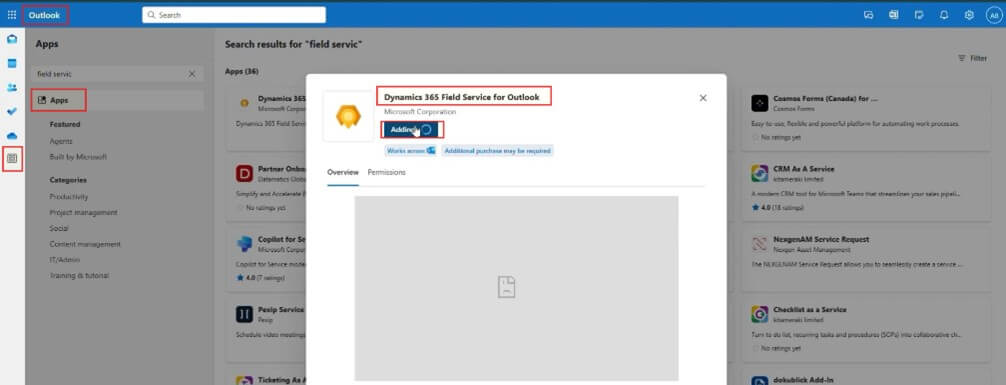Select the Overview tab
Image resolution: width=1006 pixels, height=385 pixels.
coord(343,173)
